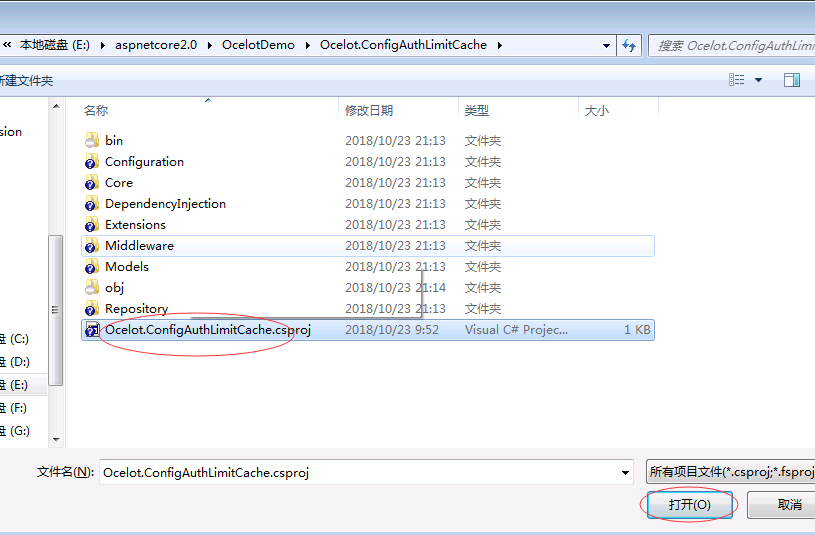The image size is (815, 535).
Task: Toggle the preview pane icon
Action: tap(792, 80)
